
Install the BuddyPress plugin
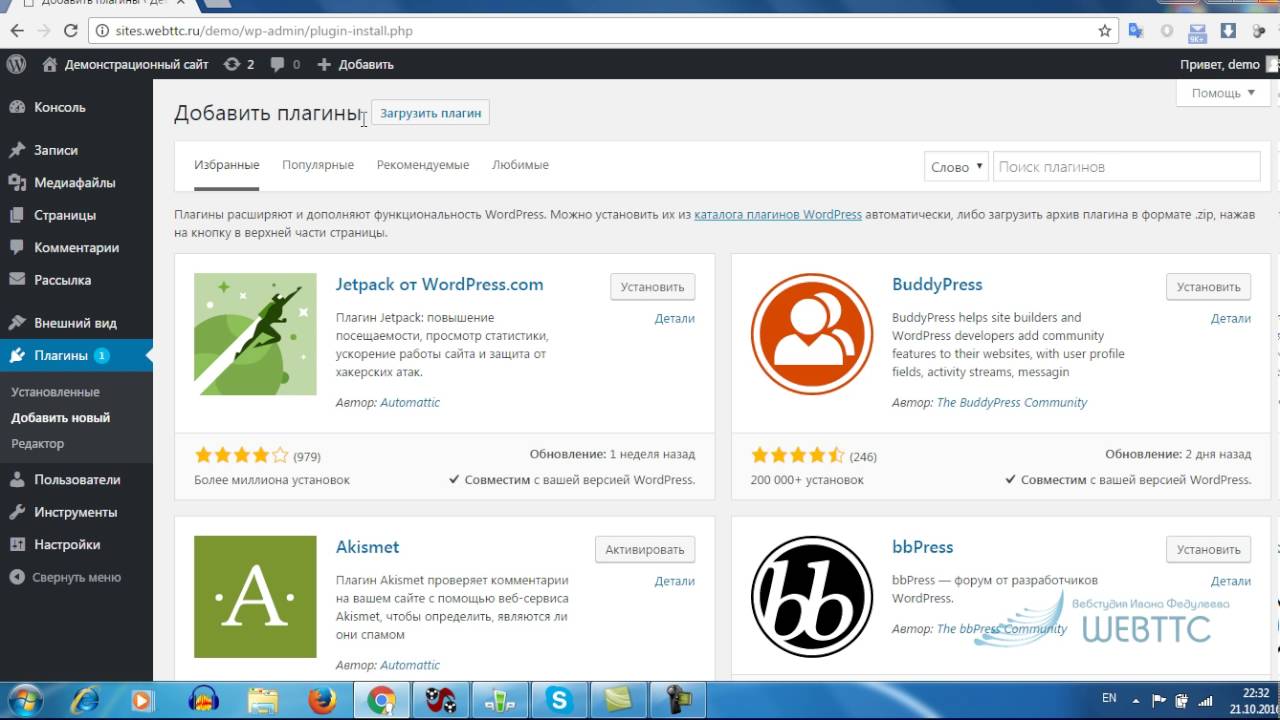tap(1208, 287)
